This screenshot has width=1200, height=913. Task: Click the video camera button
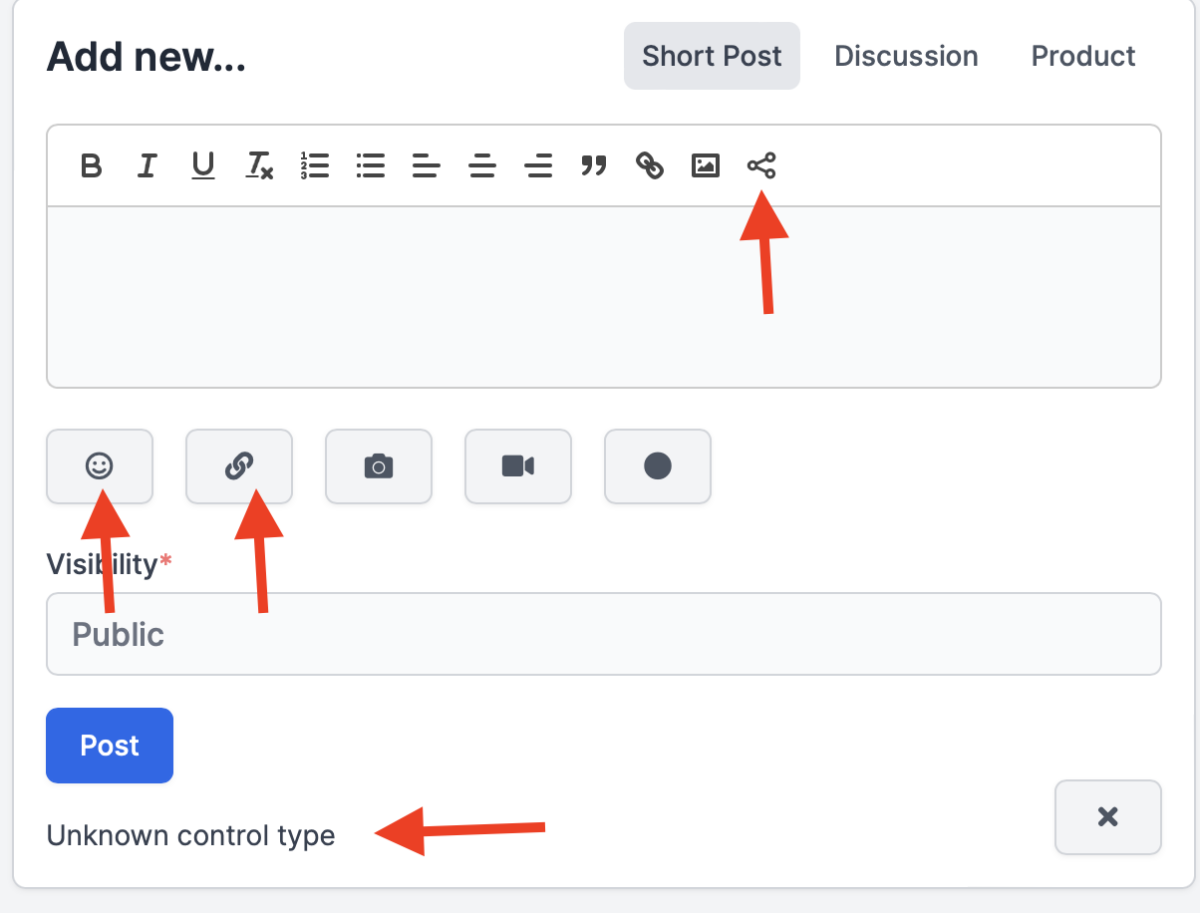[x=518, y=466]
